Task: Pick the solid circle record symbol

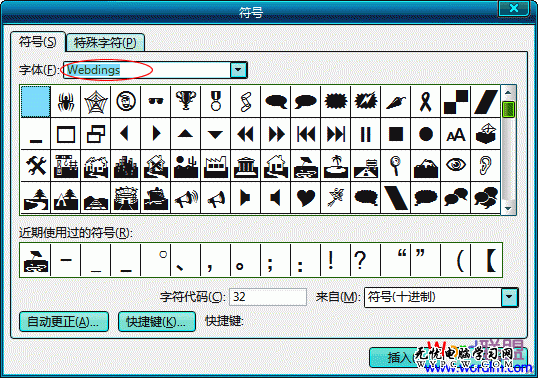Action: [x=425, y=134]
